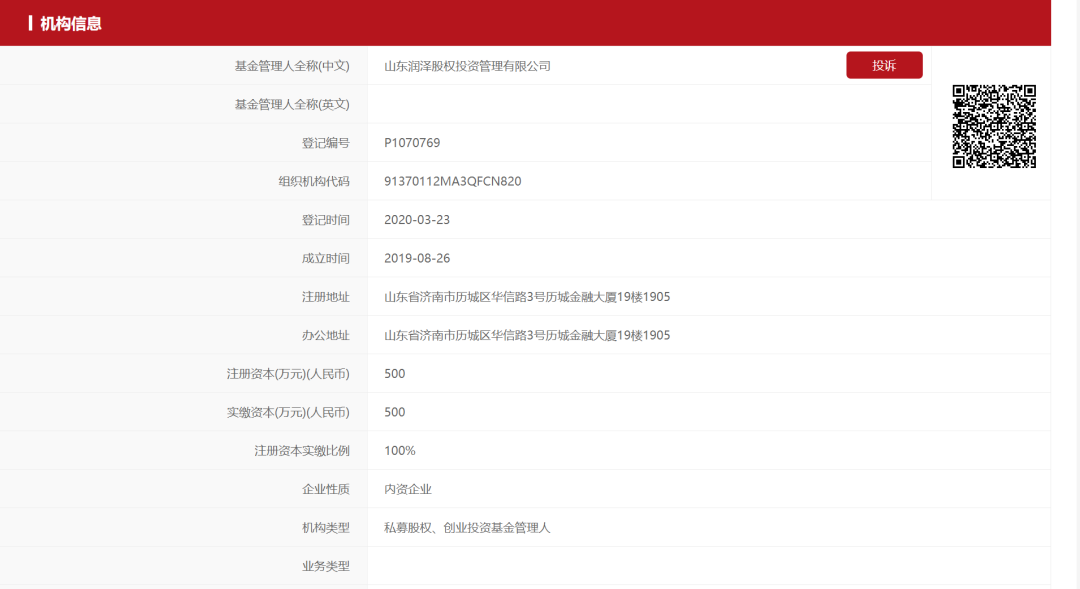Click the address text in 注册地址 row
Screen dimensions: 1080x589
(527, 297)
